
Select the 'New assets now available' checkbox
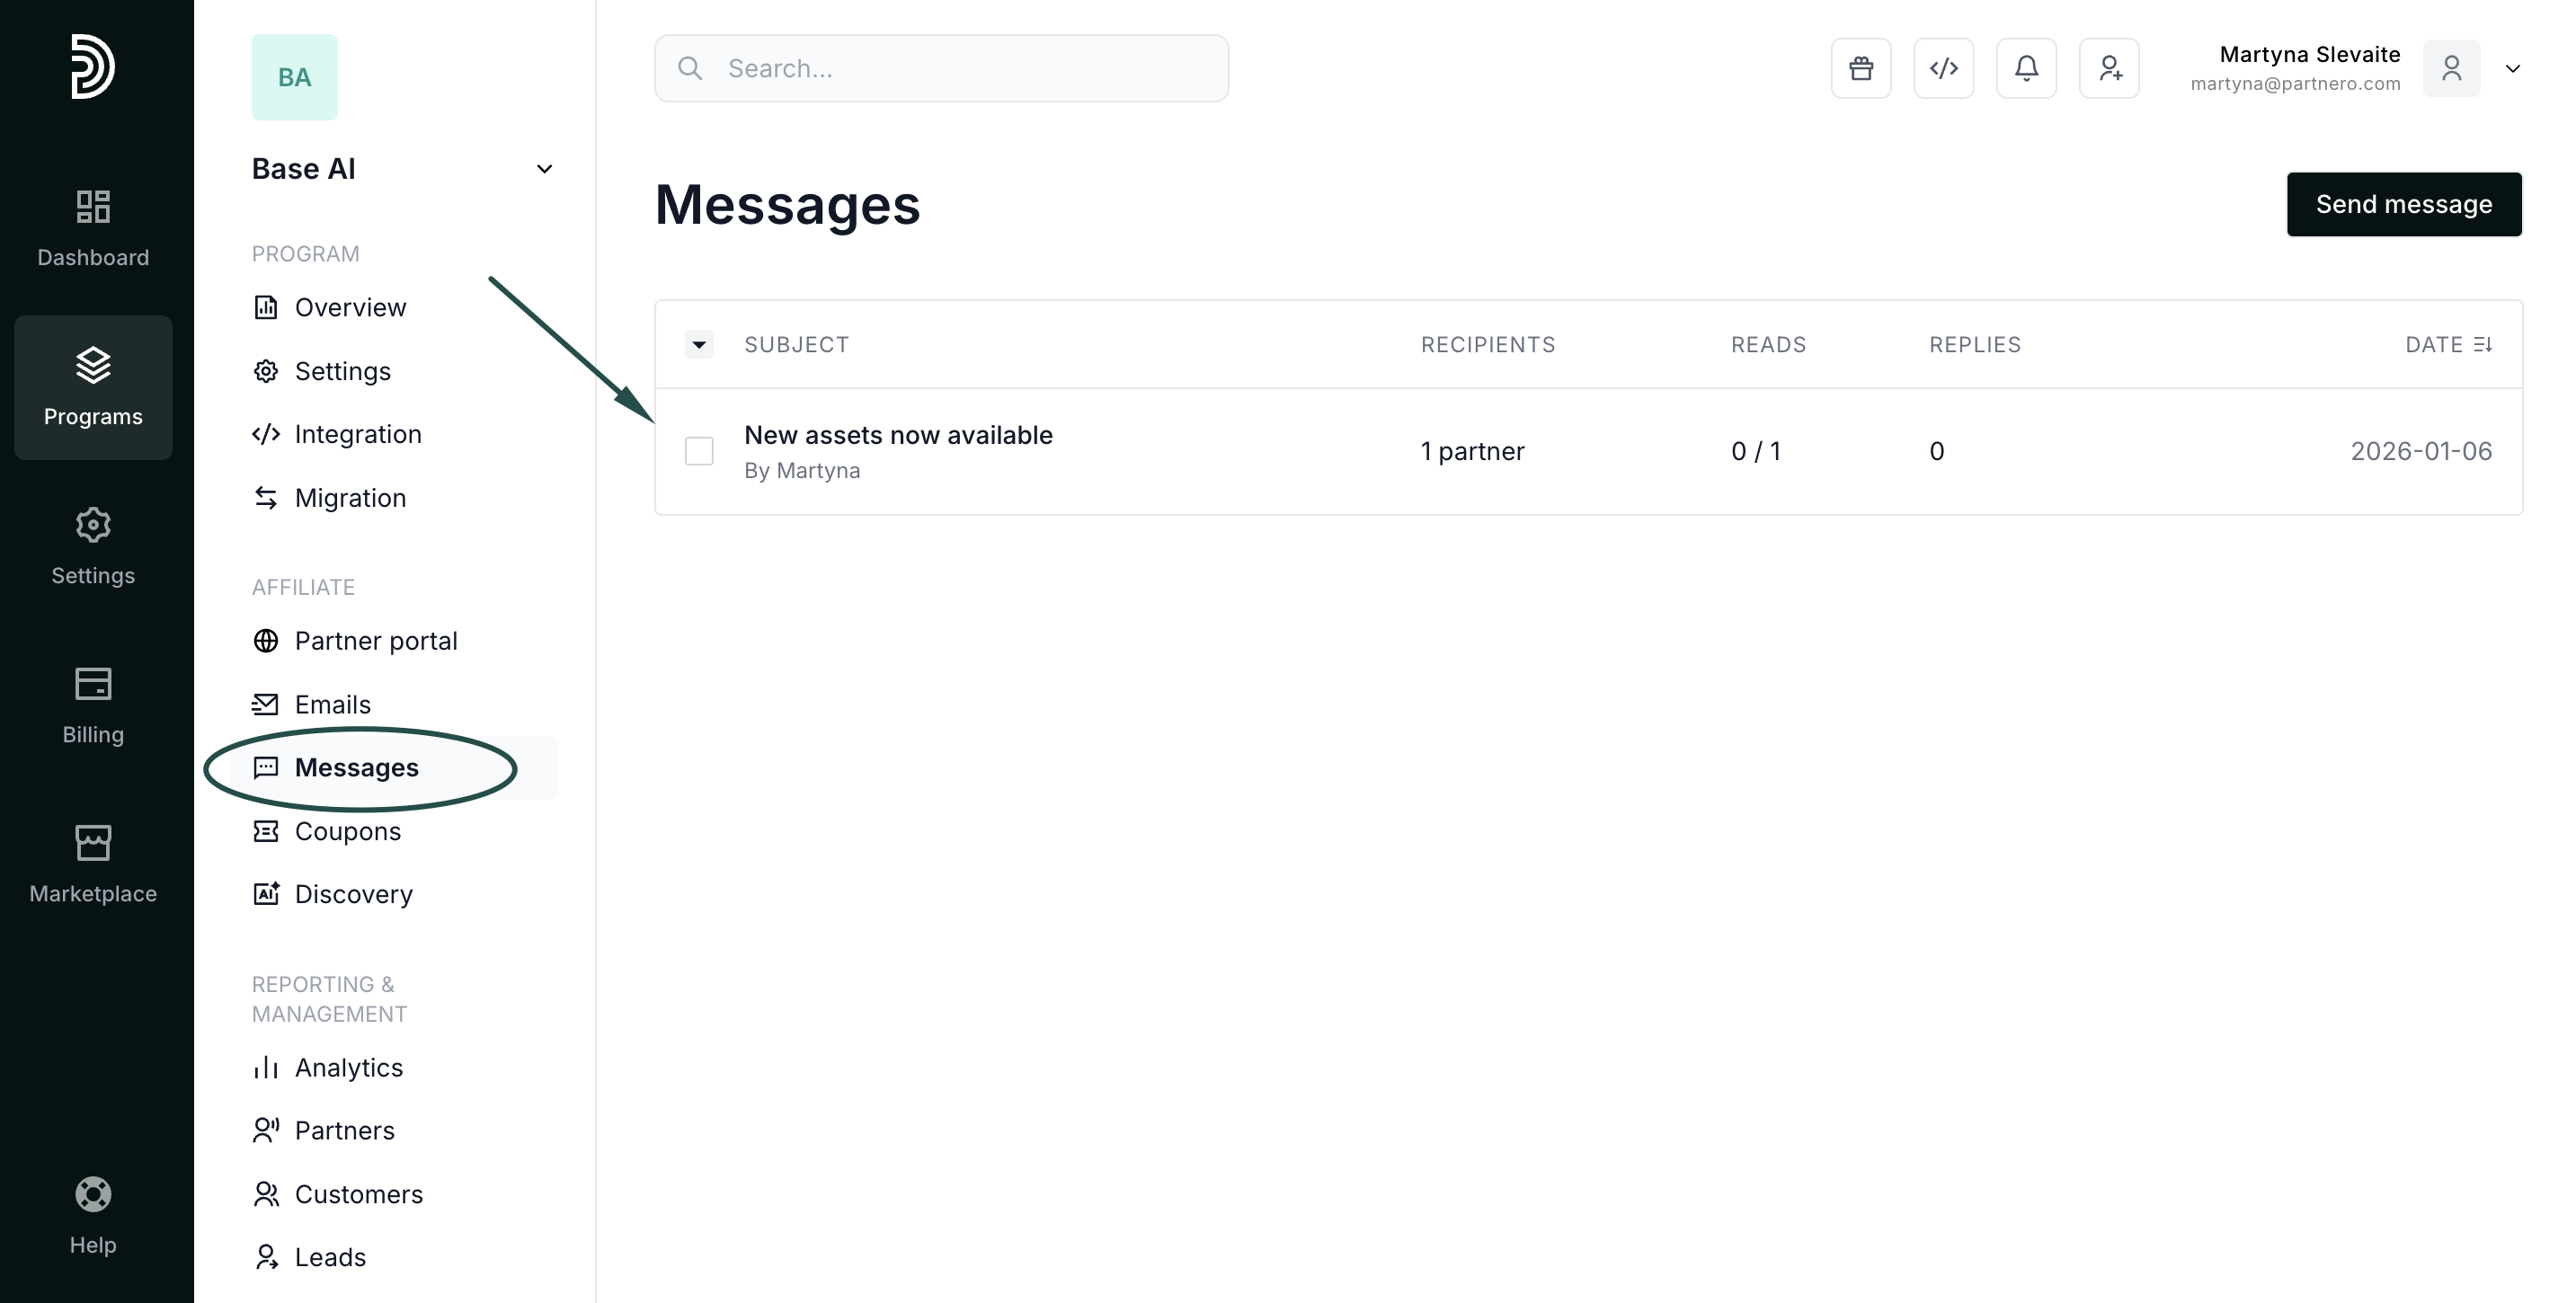[x=699, y=451]
